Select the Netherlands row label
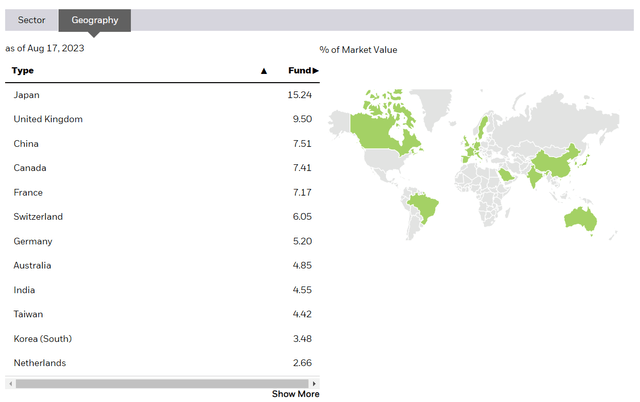 click(40, 363)
